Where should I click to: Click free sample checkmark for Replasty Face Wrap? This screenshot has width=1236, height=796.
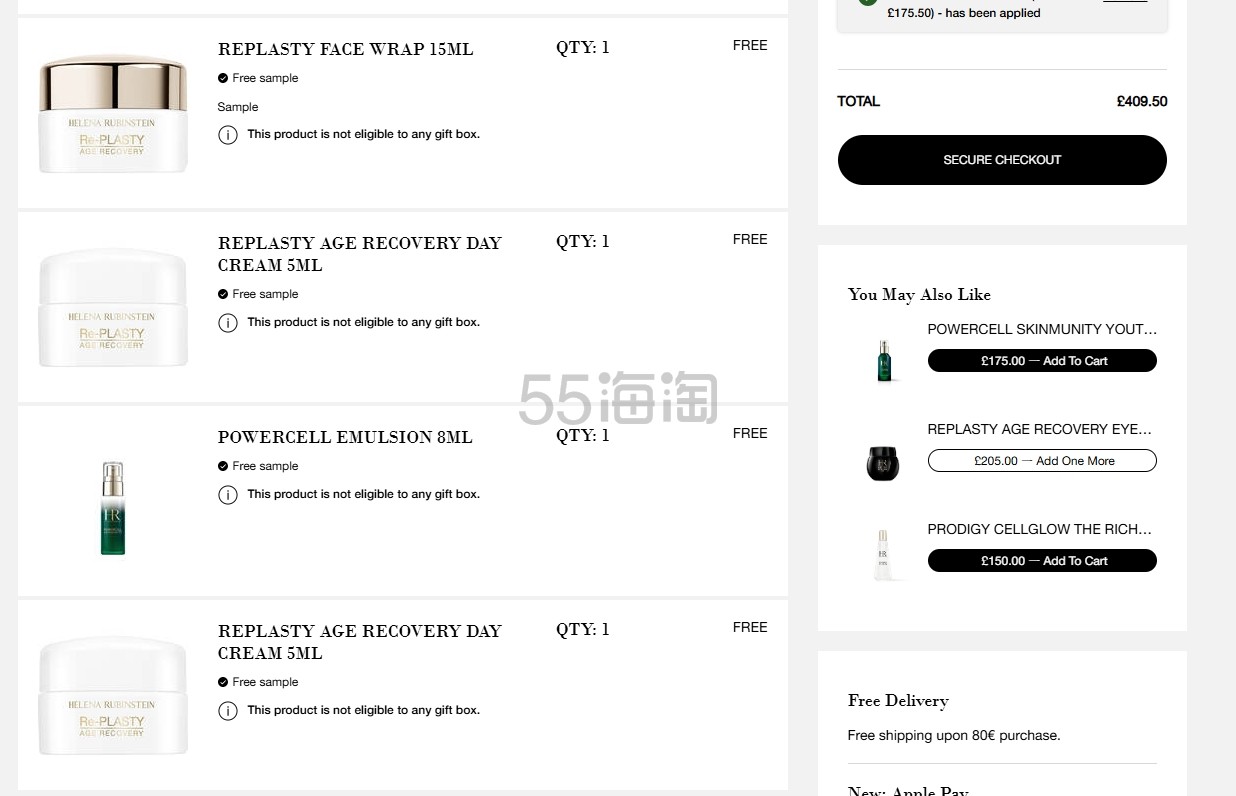223,78
